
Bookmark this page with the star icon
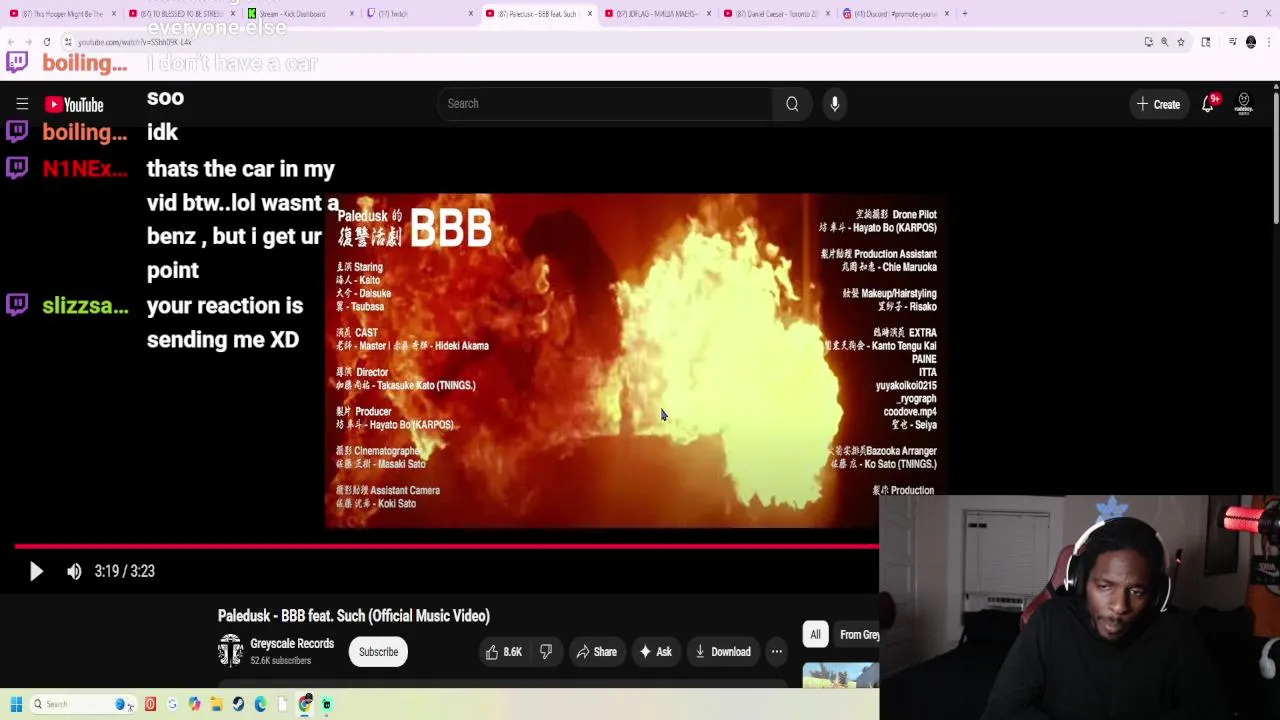point(1181,42)
